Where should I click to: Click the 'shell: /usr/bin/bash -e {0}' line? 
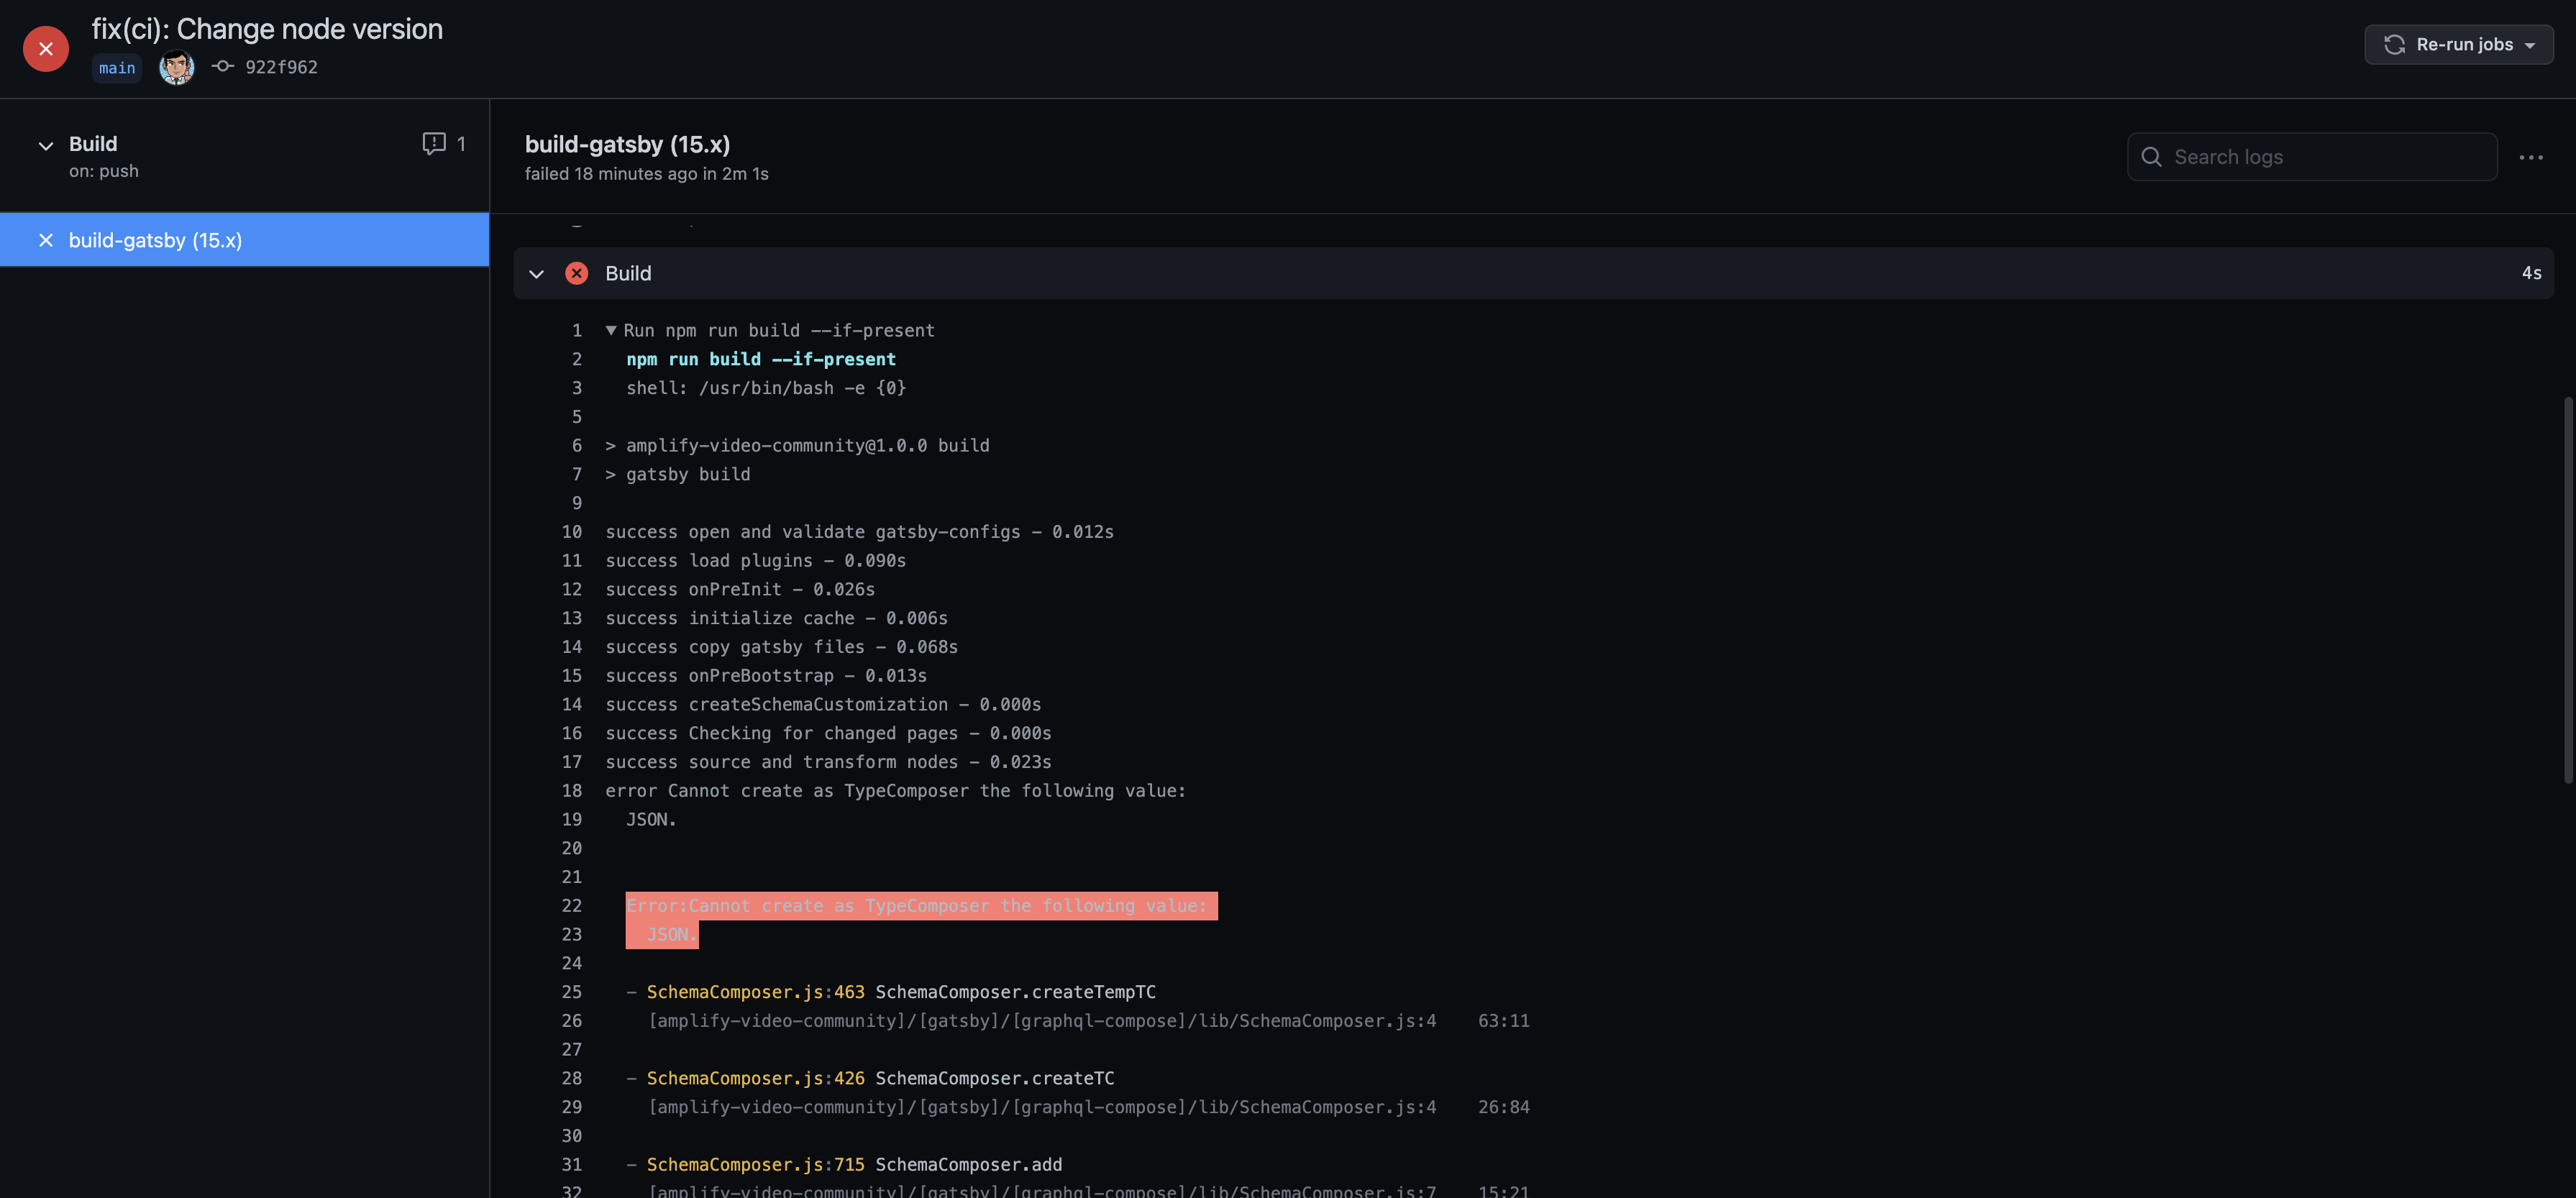click(x=766, y=387)
